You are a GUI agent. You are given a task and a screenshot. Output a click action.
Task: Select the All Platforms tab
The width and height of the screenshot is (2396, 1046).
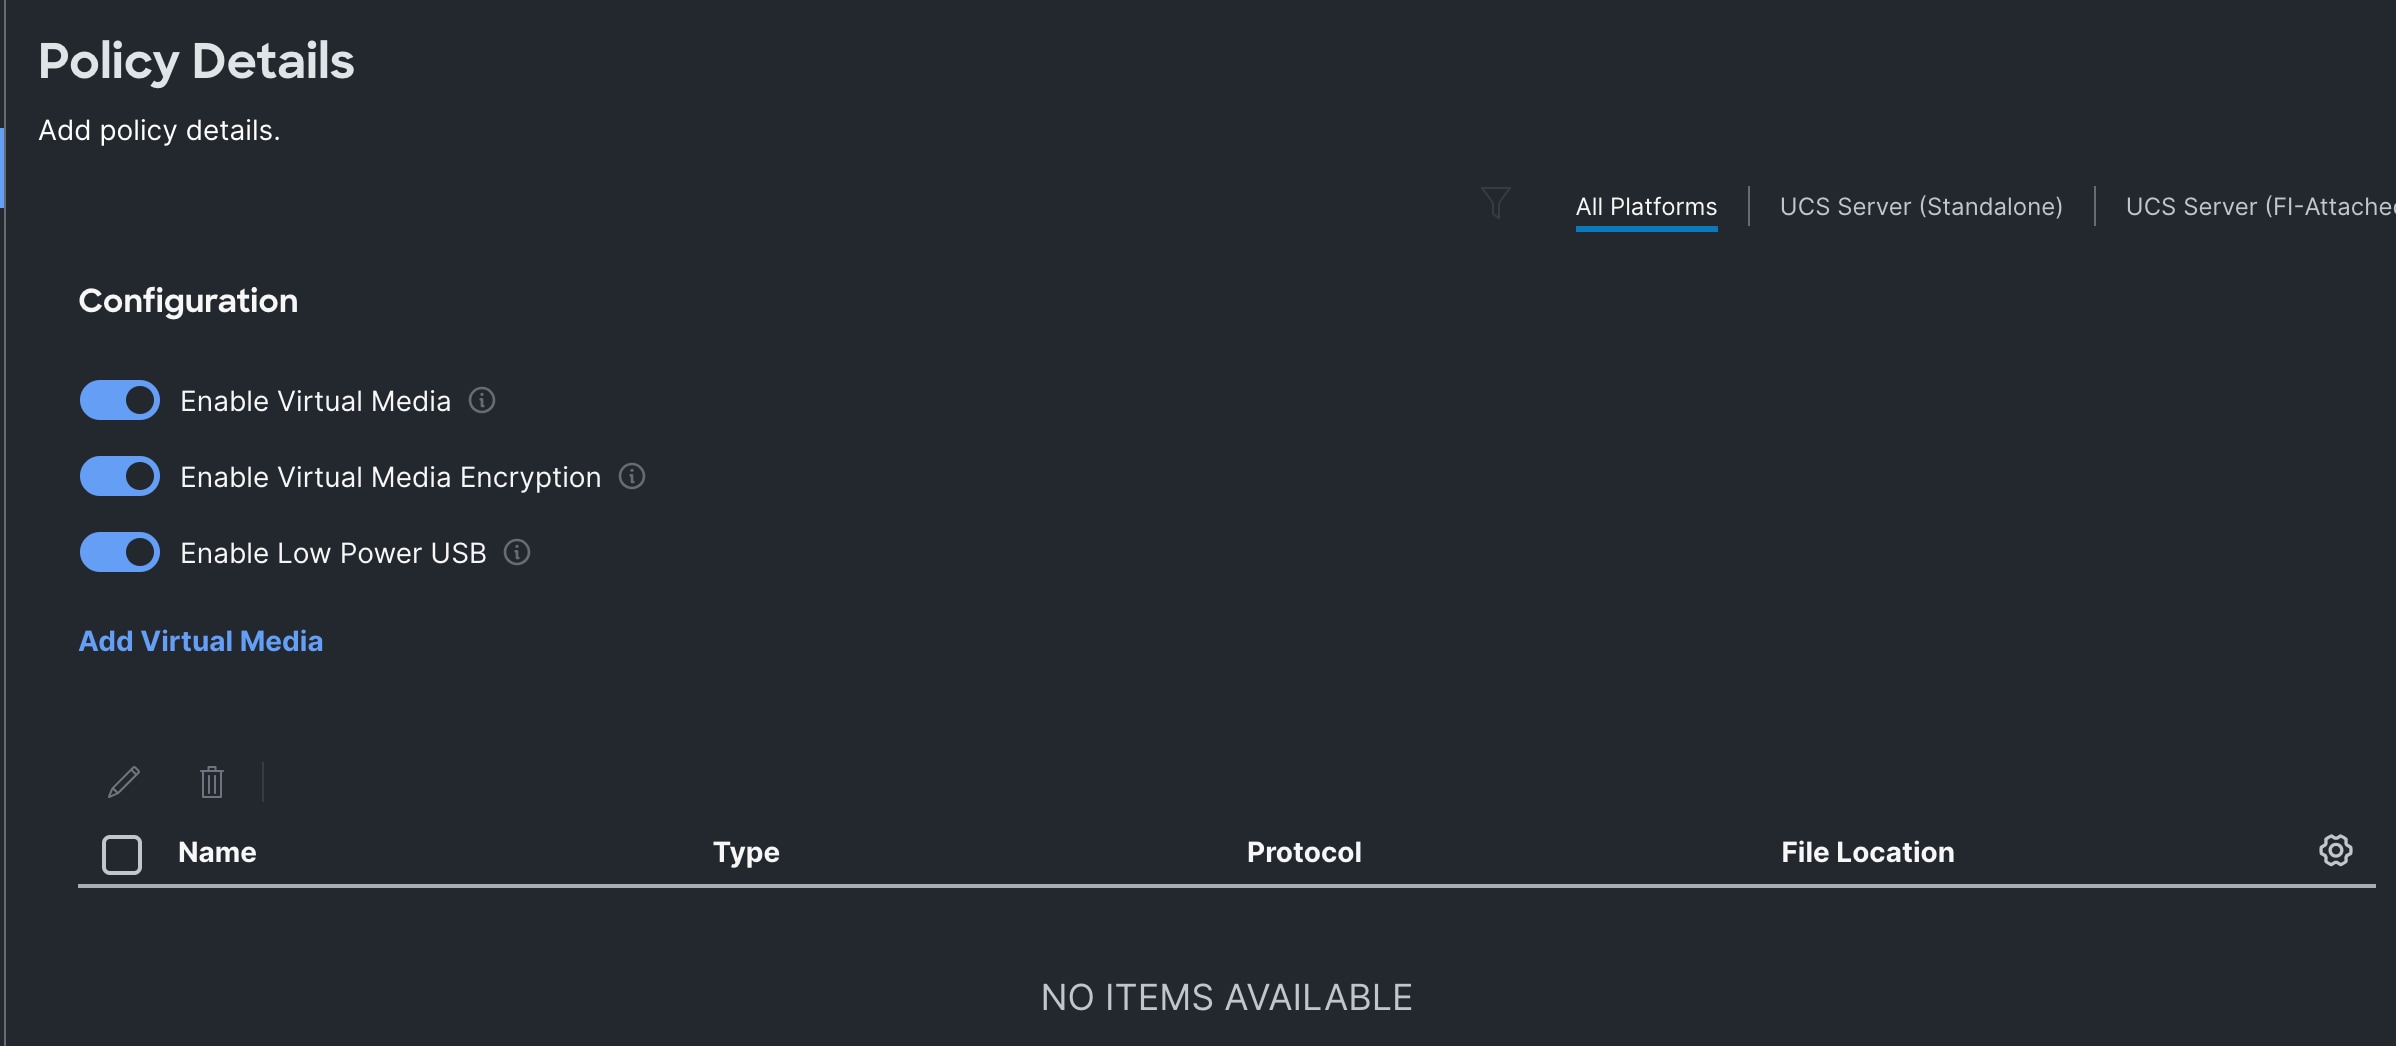pyautogui.click(x=1646, y=207)
